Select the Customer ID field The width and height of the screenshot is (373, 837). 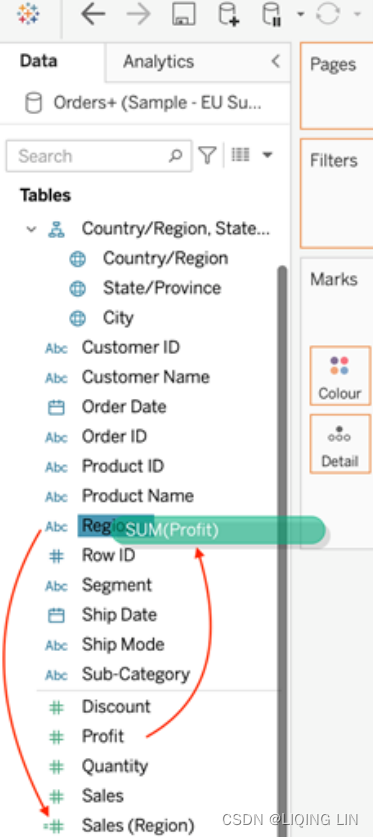pos(130,348)
